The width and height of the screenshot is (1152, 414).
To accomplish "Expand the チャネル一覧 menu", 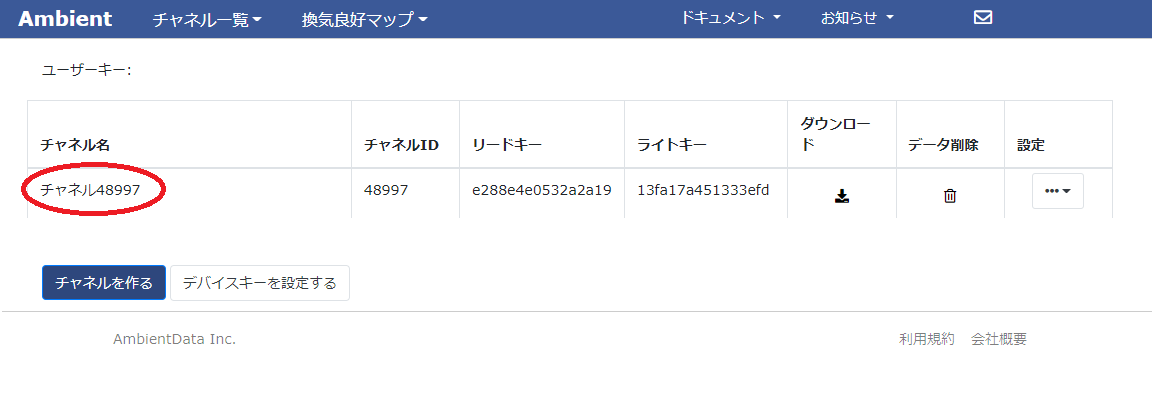I will (x=207, y=20).
